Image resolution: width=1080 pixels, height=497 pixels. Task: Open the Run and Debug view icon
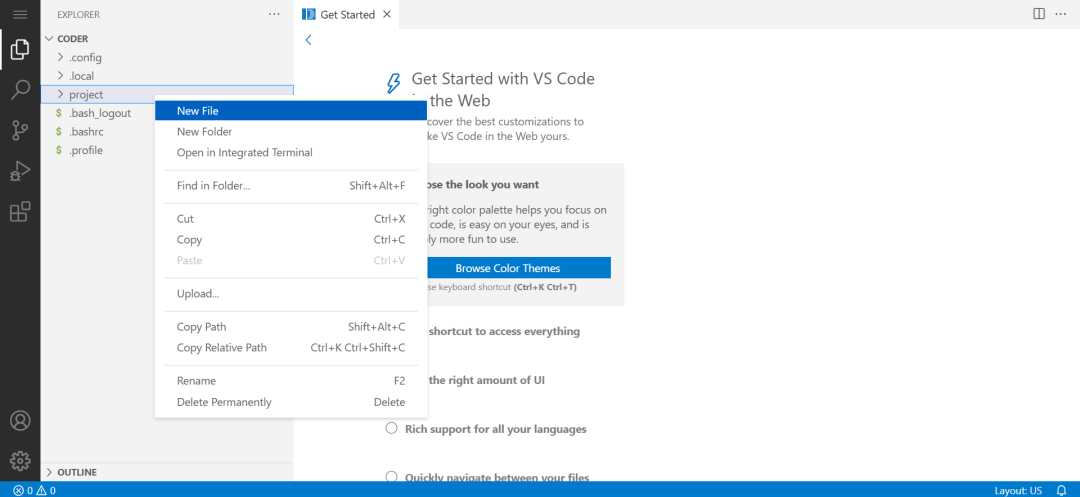coord(20,171)
